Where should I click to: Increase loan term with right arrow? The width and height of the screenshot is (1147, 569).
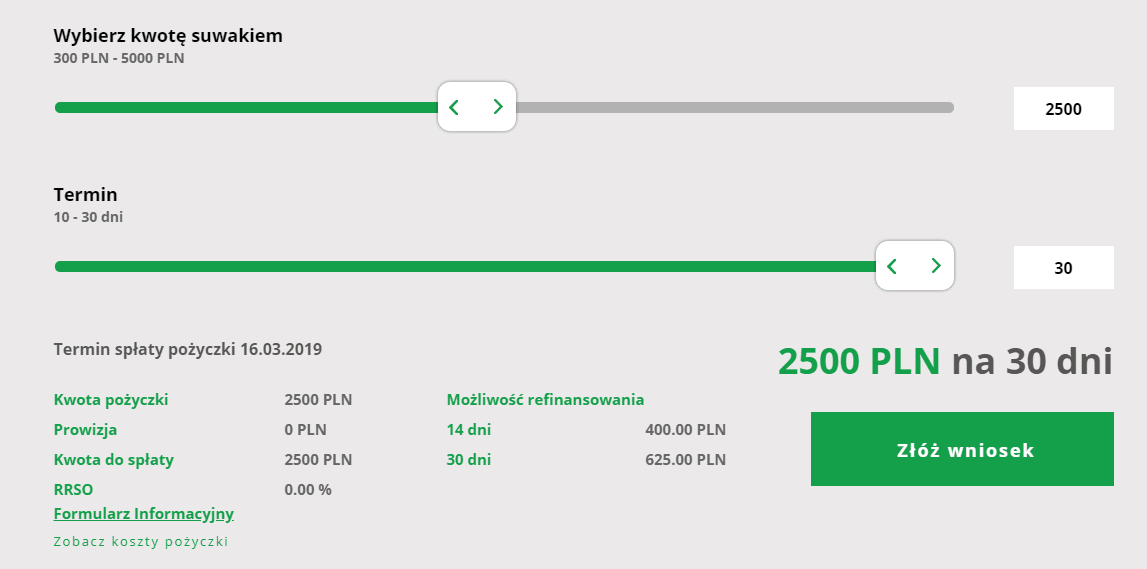936,265
